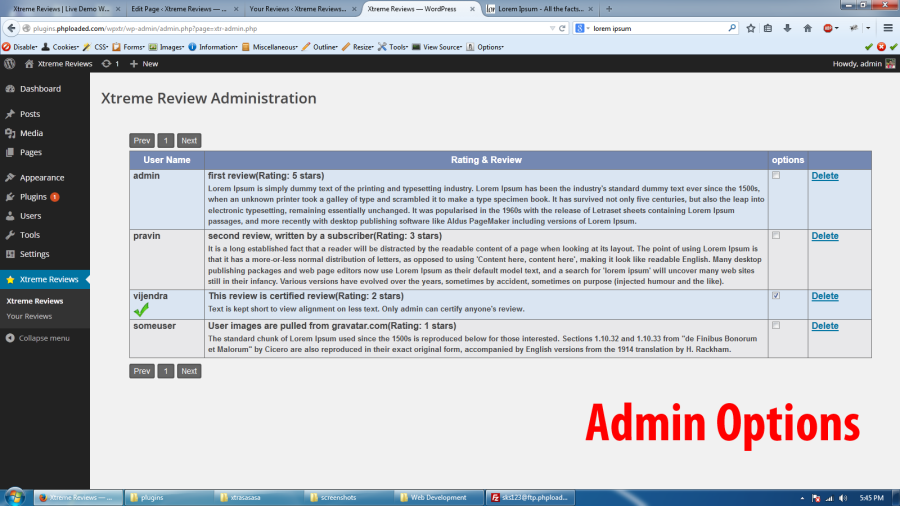Check the options box for admin's review
Viewport: 900px width, 506px height.
776,176
